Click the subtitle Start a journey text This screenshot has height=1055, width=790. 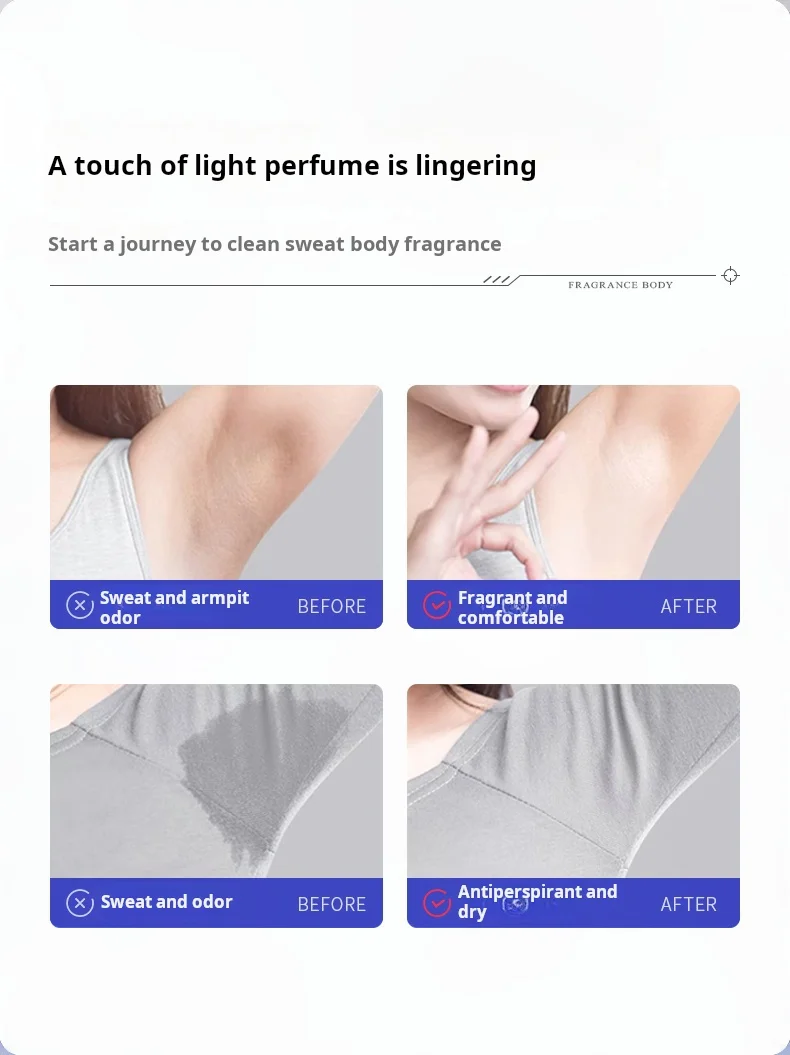(x=275, y=244)
